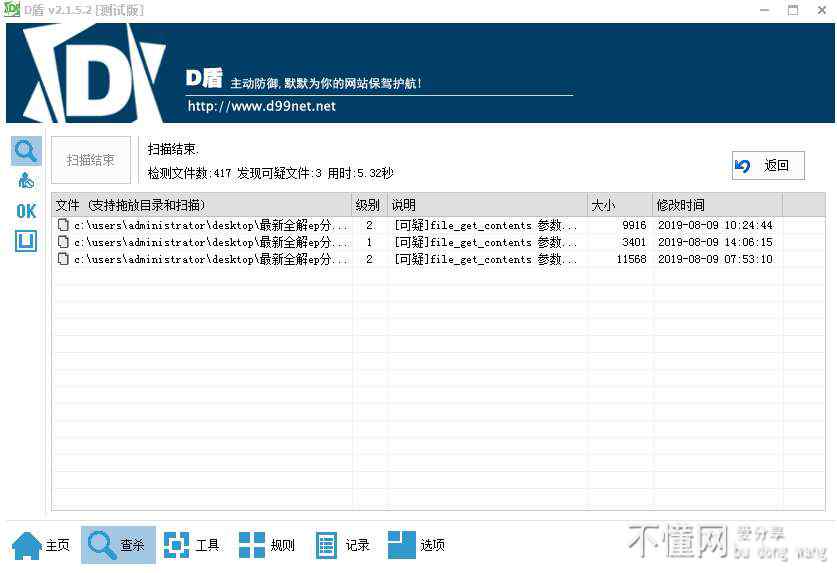Sort by the 文件 column header
The width and height of the screenshot is (837, 573).
(x=201, y=205)
